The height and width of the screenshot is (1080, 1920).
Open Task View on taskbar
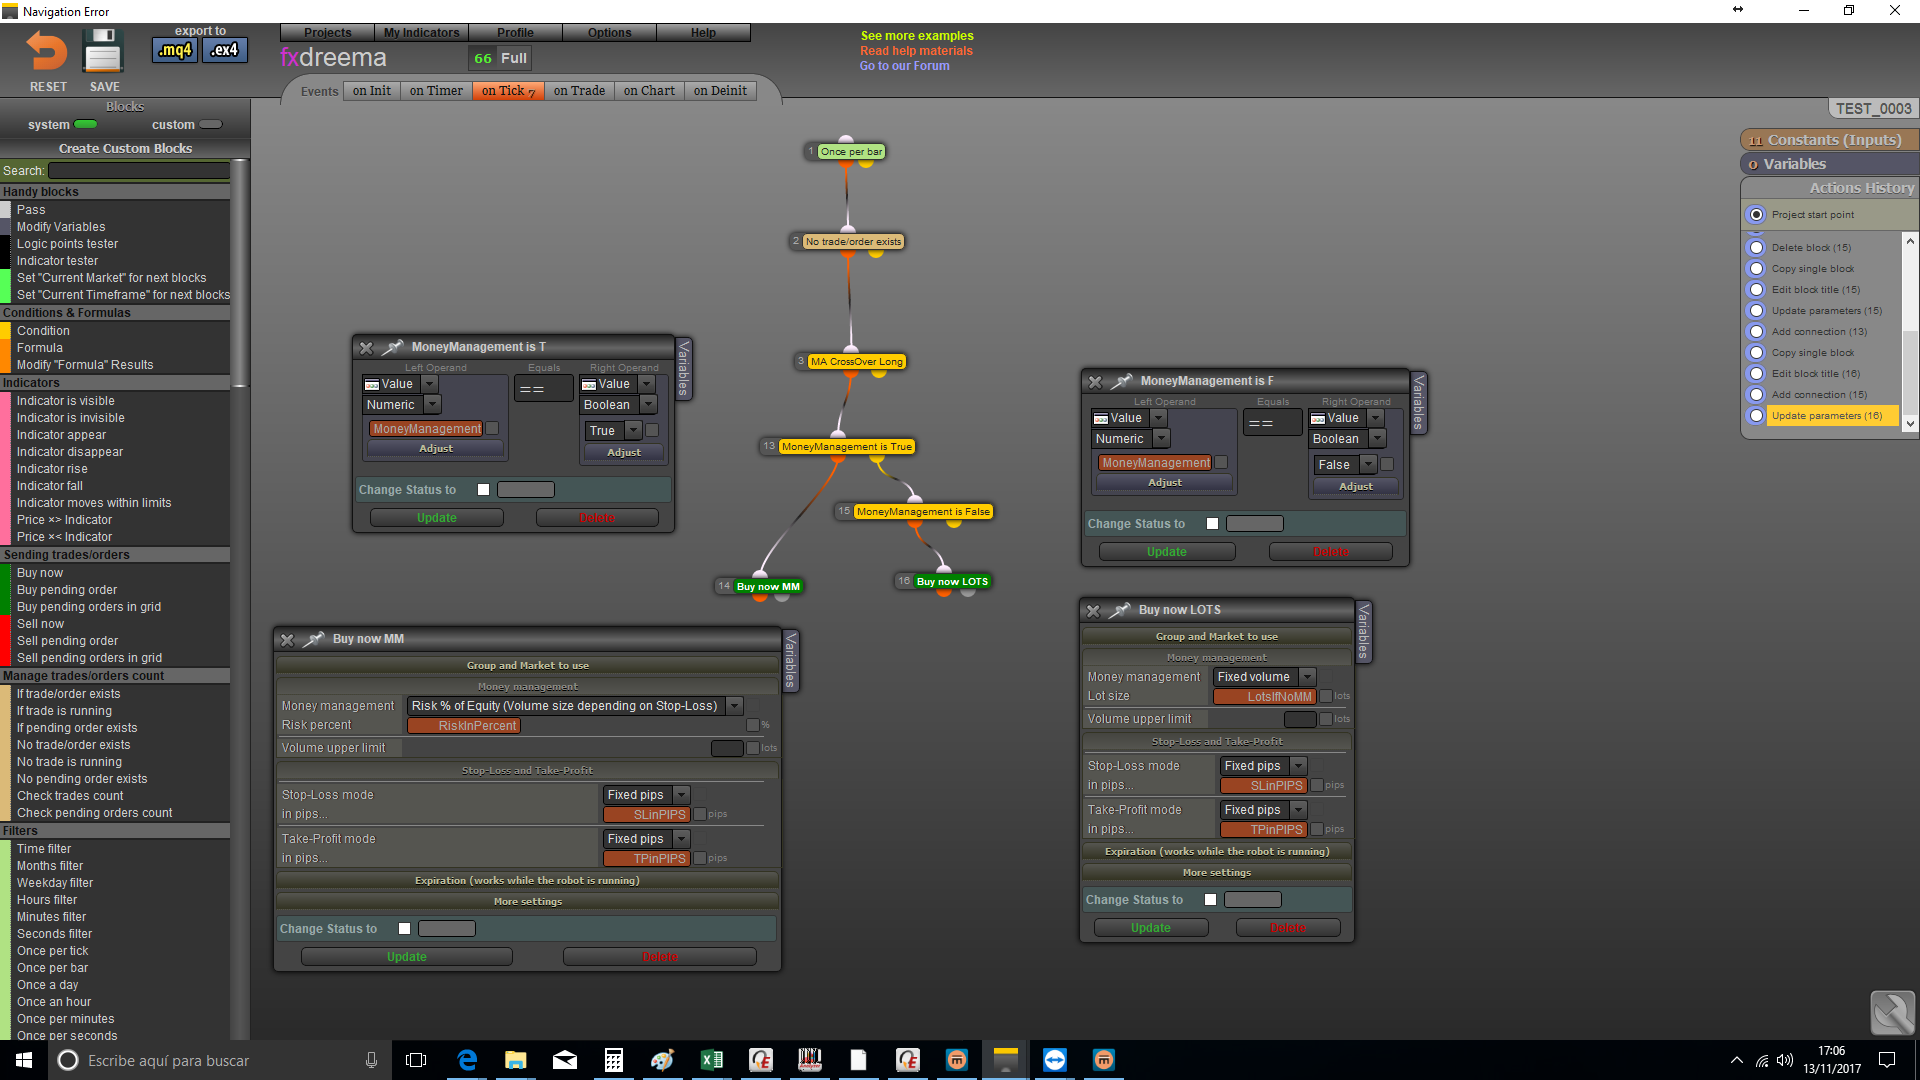tap(416, 1060)
